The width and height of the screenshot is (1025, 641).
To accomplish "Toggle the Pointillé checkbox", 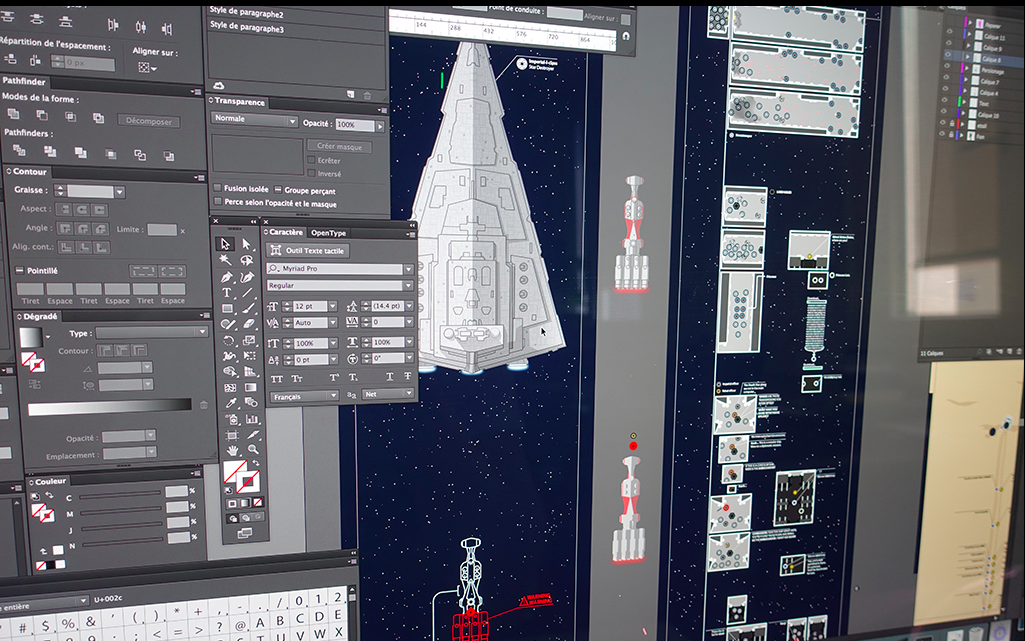I will [20, 270].
